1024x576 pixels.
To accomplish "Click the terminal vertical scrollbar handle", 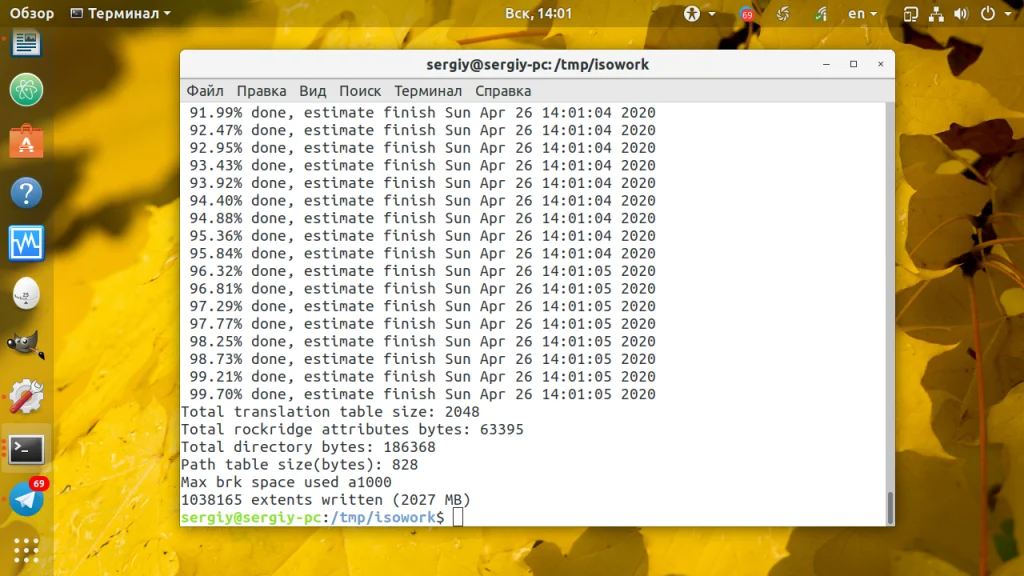I will 889,507.
